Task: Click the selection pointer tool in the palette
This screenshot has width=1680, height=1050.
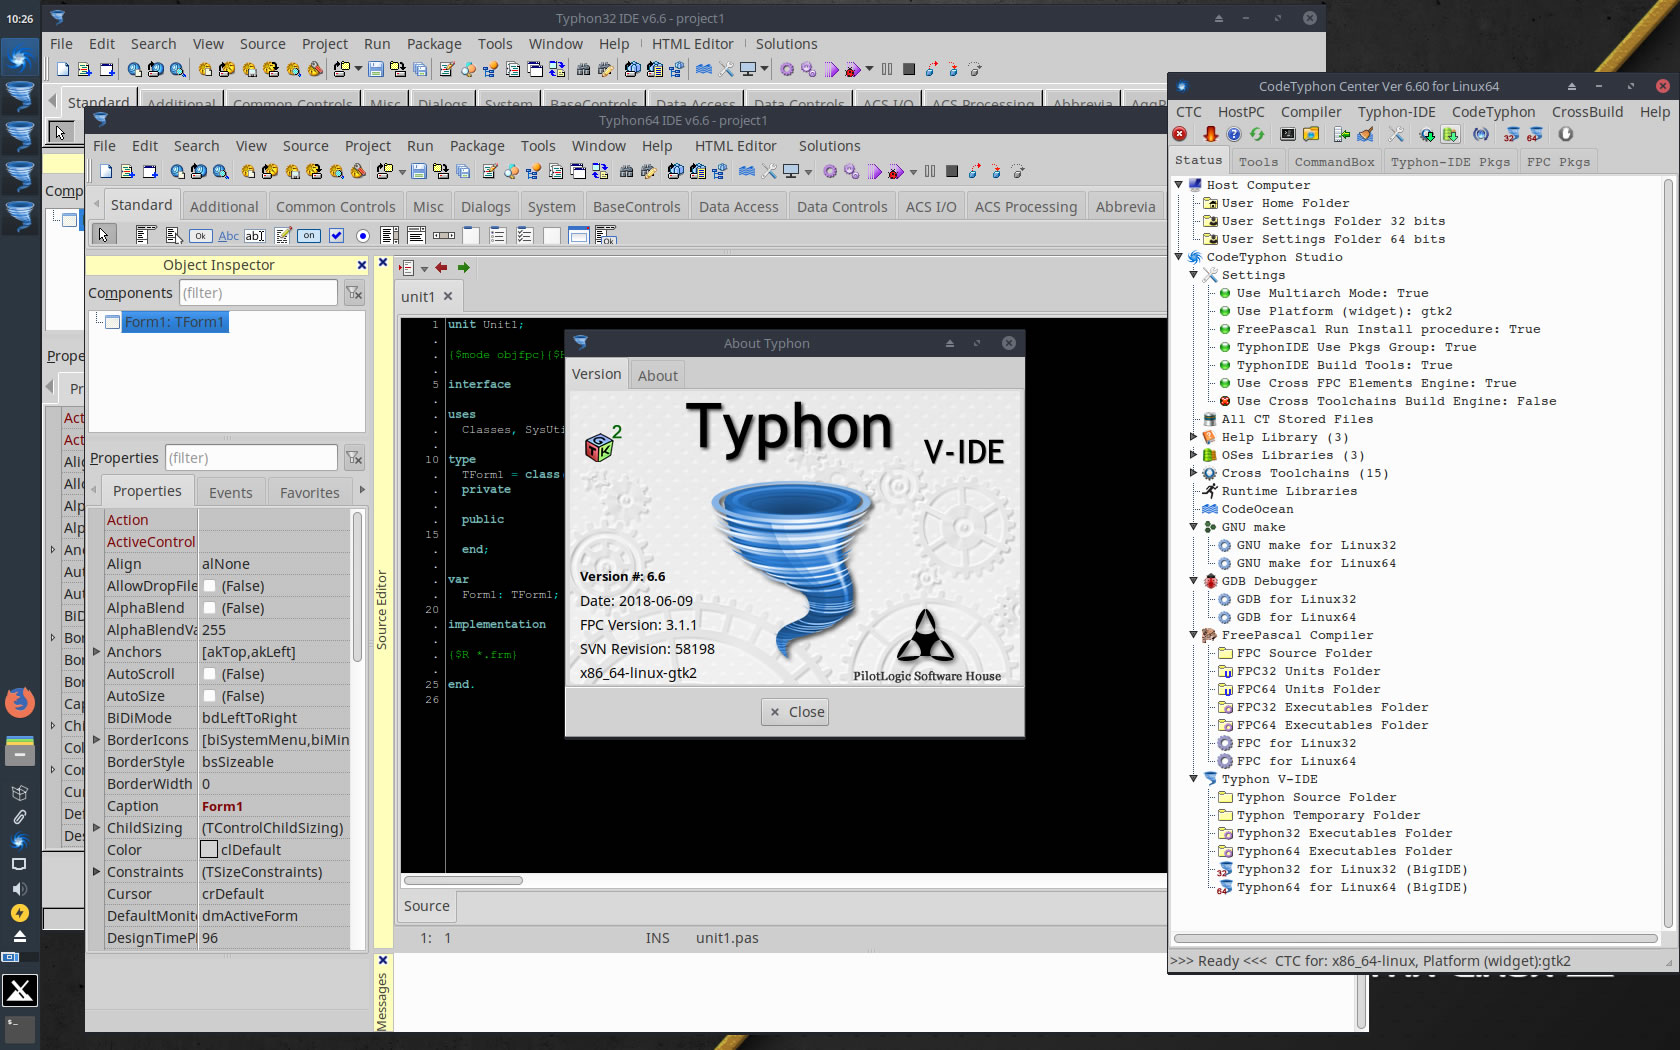Action: click(x=103, y=235)
